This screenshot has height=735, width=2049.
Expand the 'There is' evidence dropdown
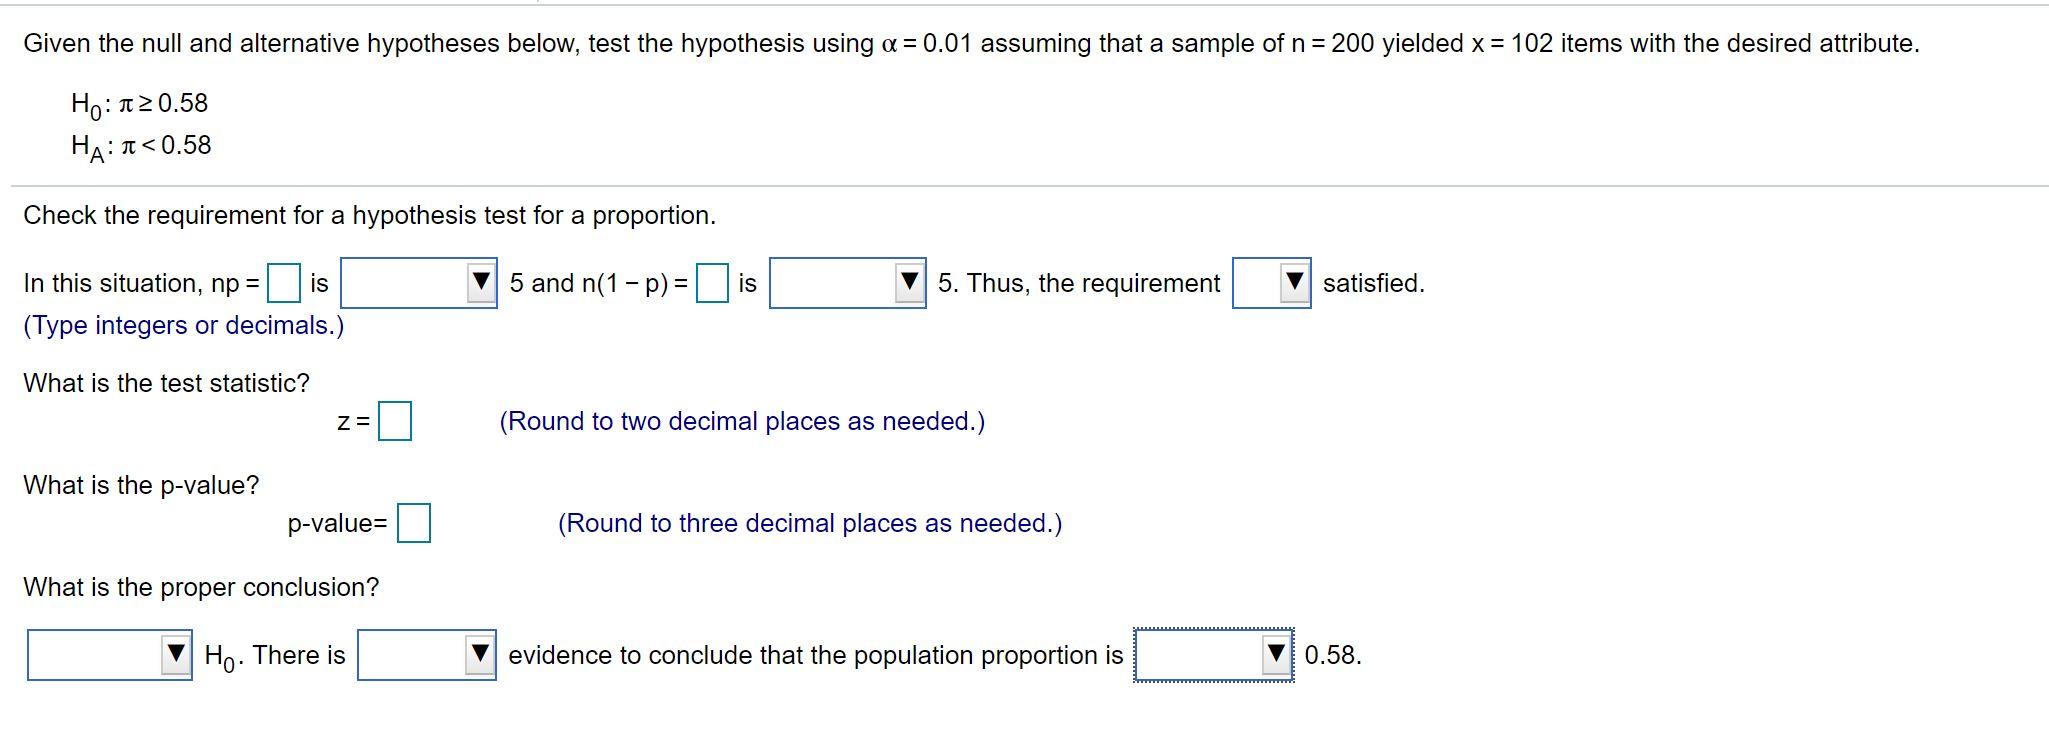427,655
